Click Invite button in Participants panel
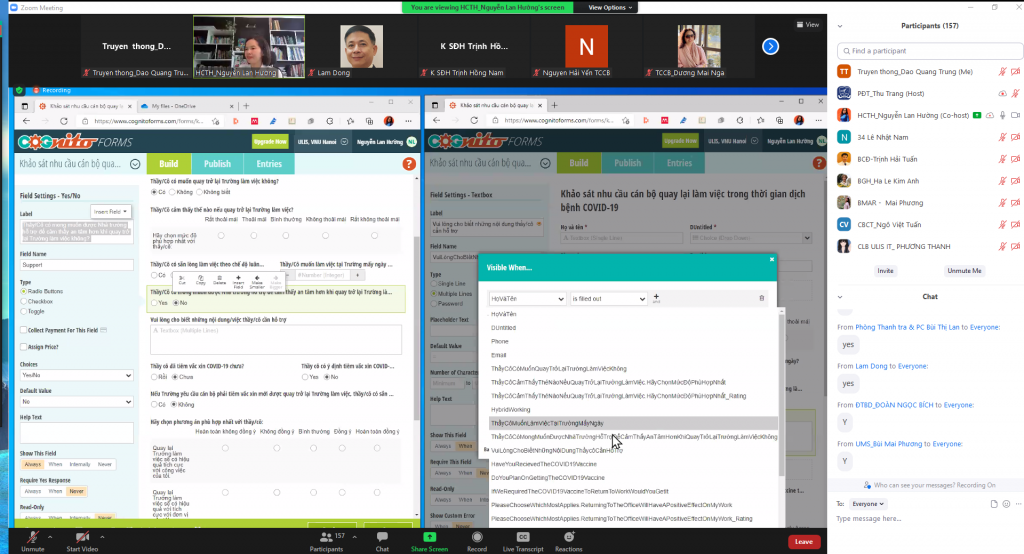The width and height of the screenshot is (1024, 554). click(x=885, y=270)
